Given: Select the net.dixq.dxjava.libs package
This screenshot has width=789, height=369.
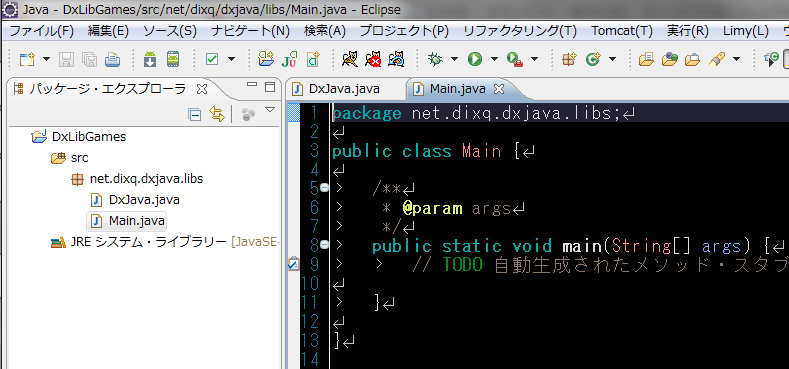Looking at the screenshot, I should tap(146, 179).
